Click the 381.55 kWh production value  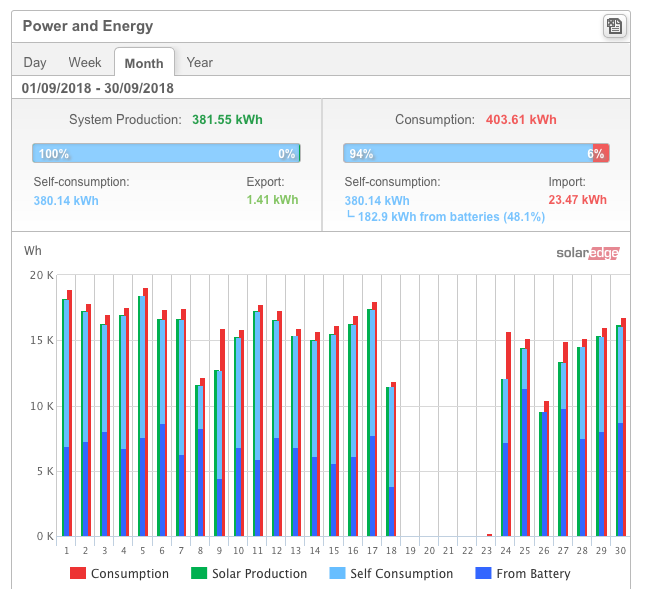227,119
